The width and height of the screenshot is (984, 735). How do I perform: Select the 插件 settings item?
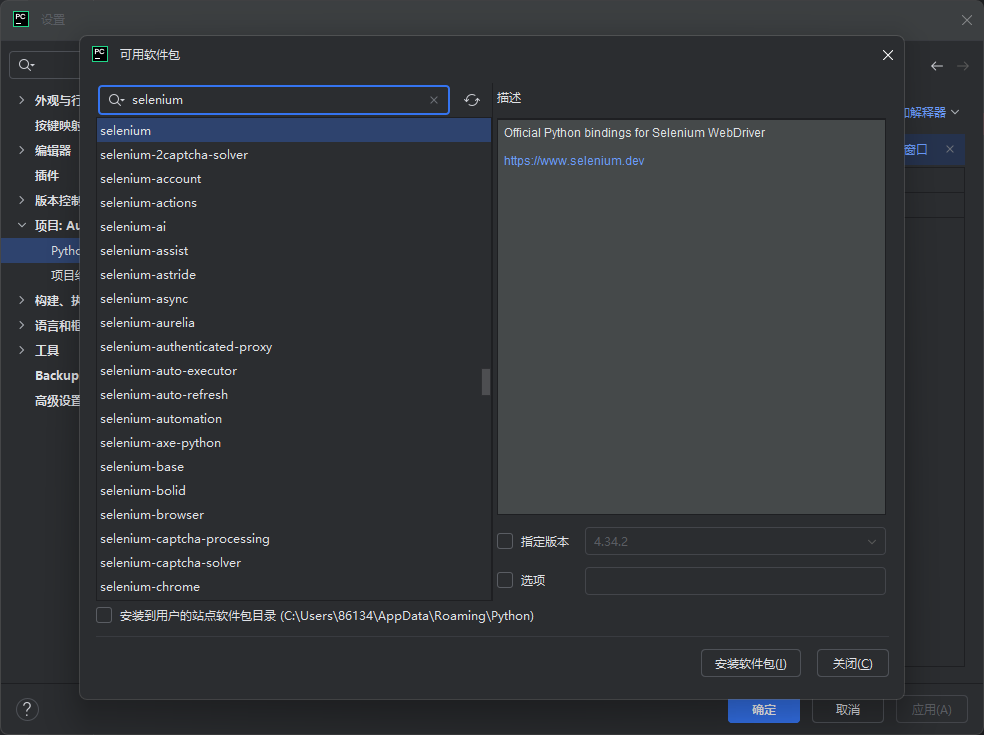(x=47, y=176)
